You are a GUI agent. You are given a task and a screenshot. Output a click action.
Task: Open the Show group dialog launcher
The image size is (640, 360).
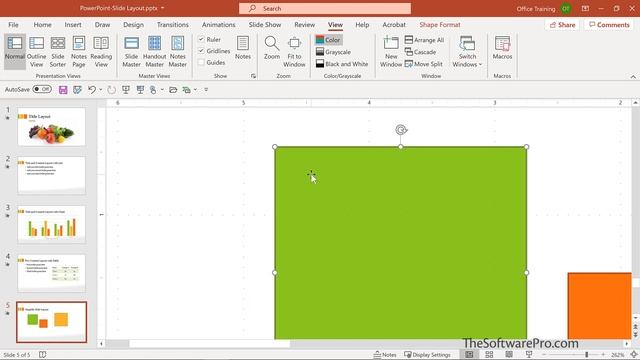click(253, 76)
